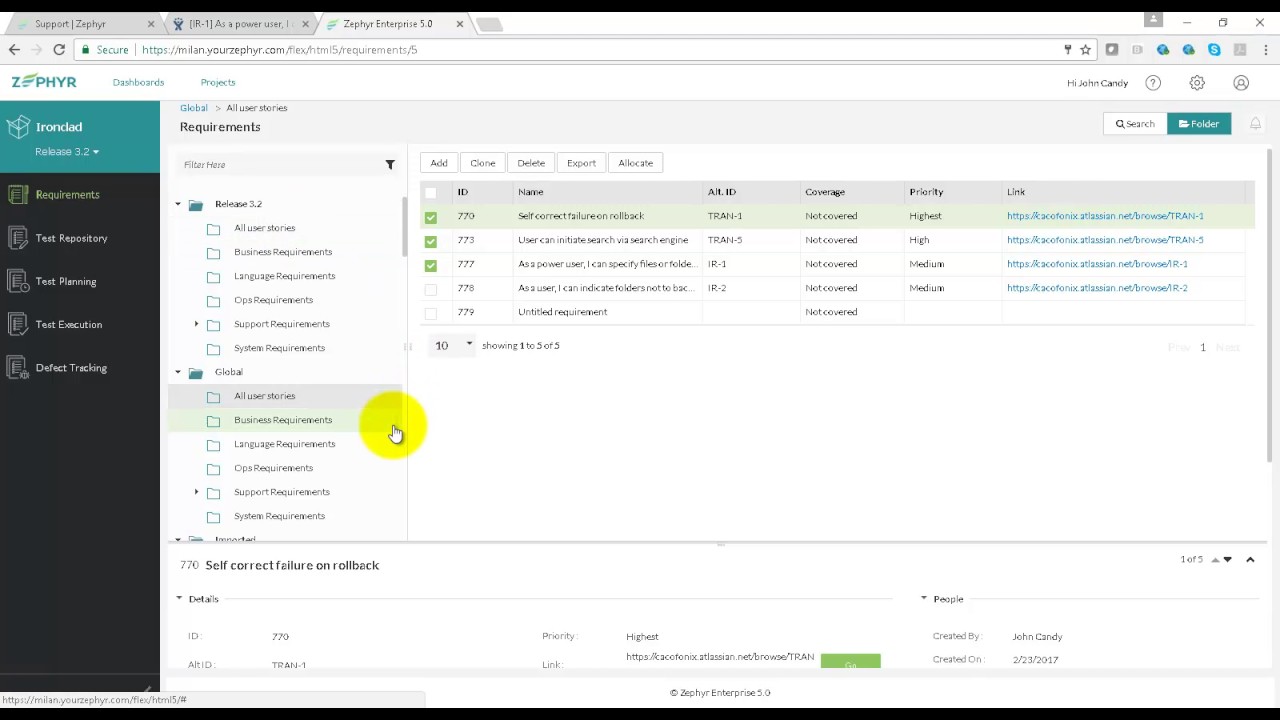Viewport: 1280px width, 720px height.
Task: Click the Global breadcrumb link
Action: click(x=194, y=107)
